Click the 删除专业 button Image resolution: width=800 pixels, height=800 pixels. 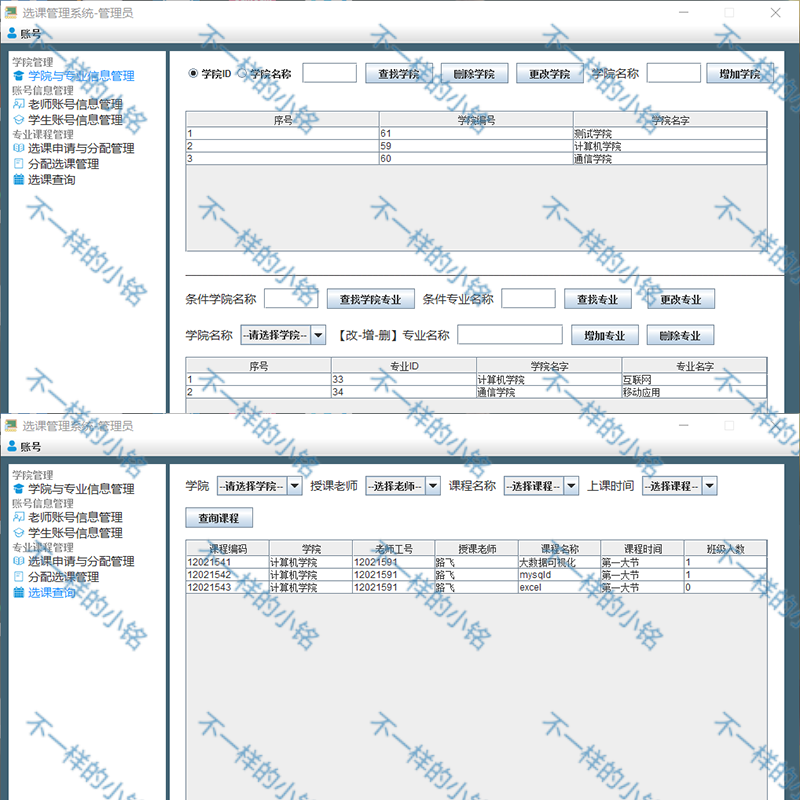(681, 335)
